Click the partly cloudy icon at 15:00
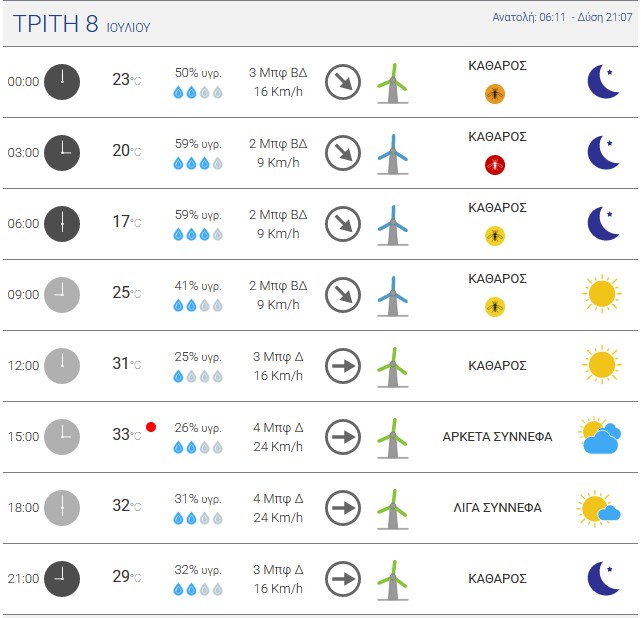 coord(600,436)
